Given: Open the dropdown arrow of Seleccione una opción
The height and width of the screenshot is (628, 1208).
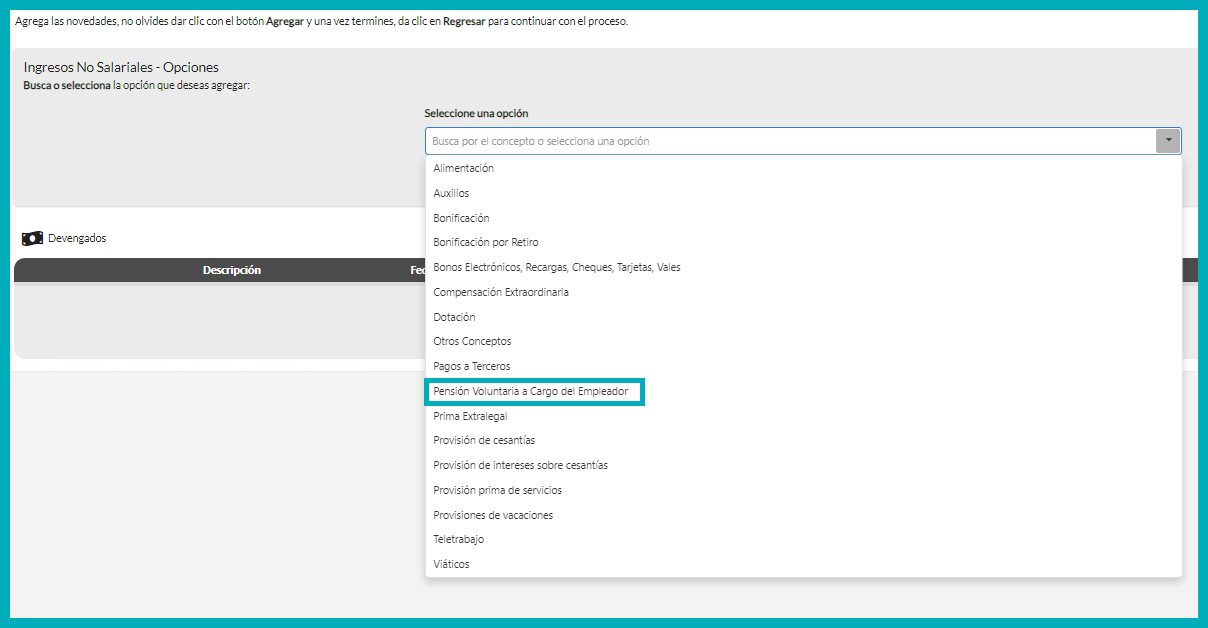Looking at the screenshot, I should [x=1168, y=141].
